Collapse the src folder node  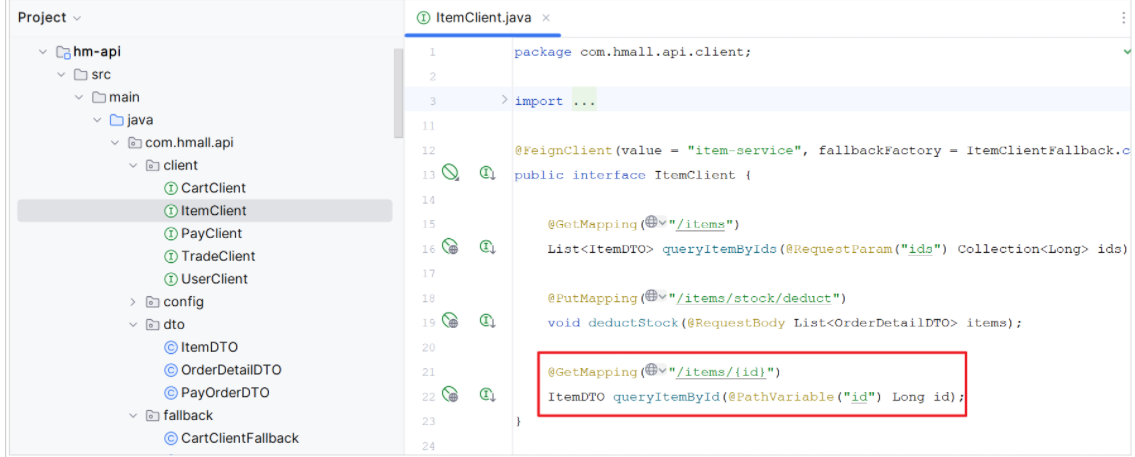61,75
